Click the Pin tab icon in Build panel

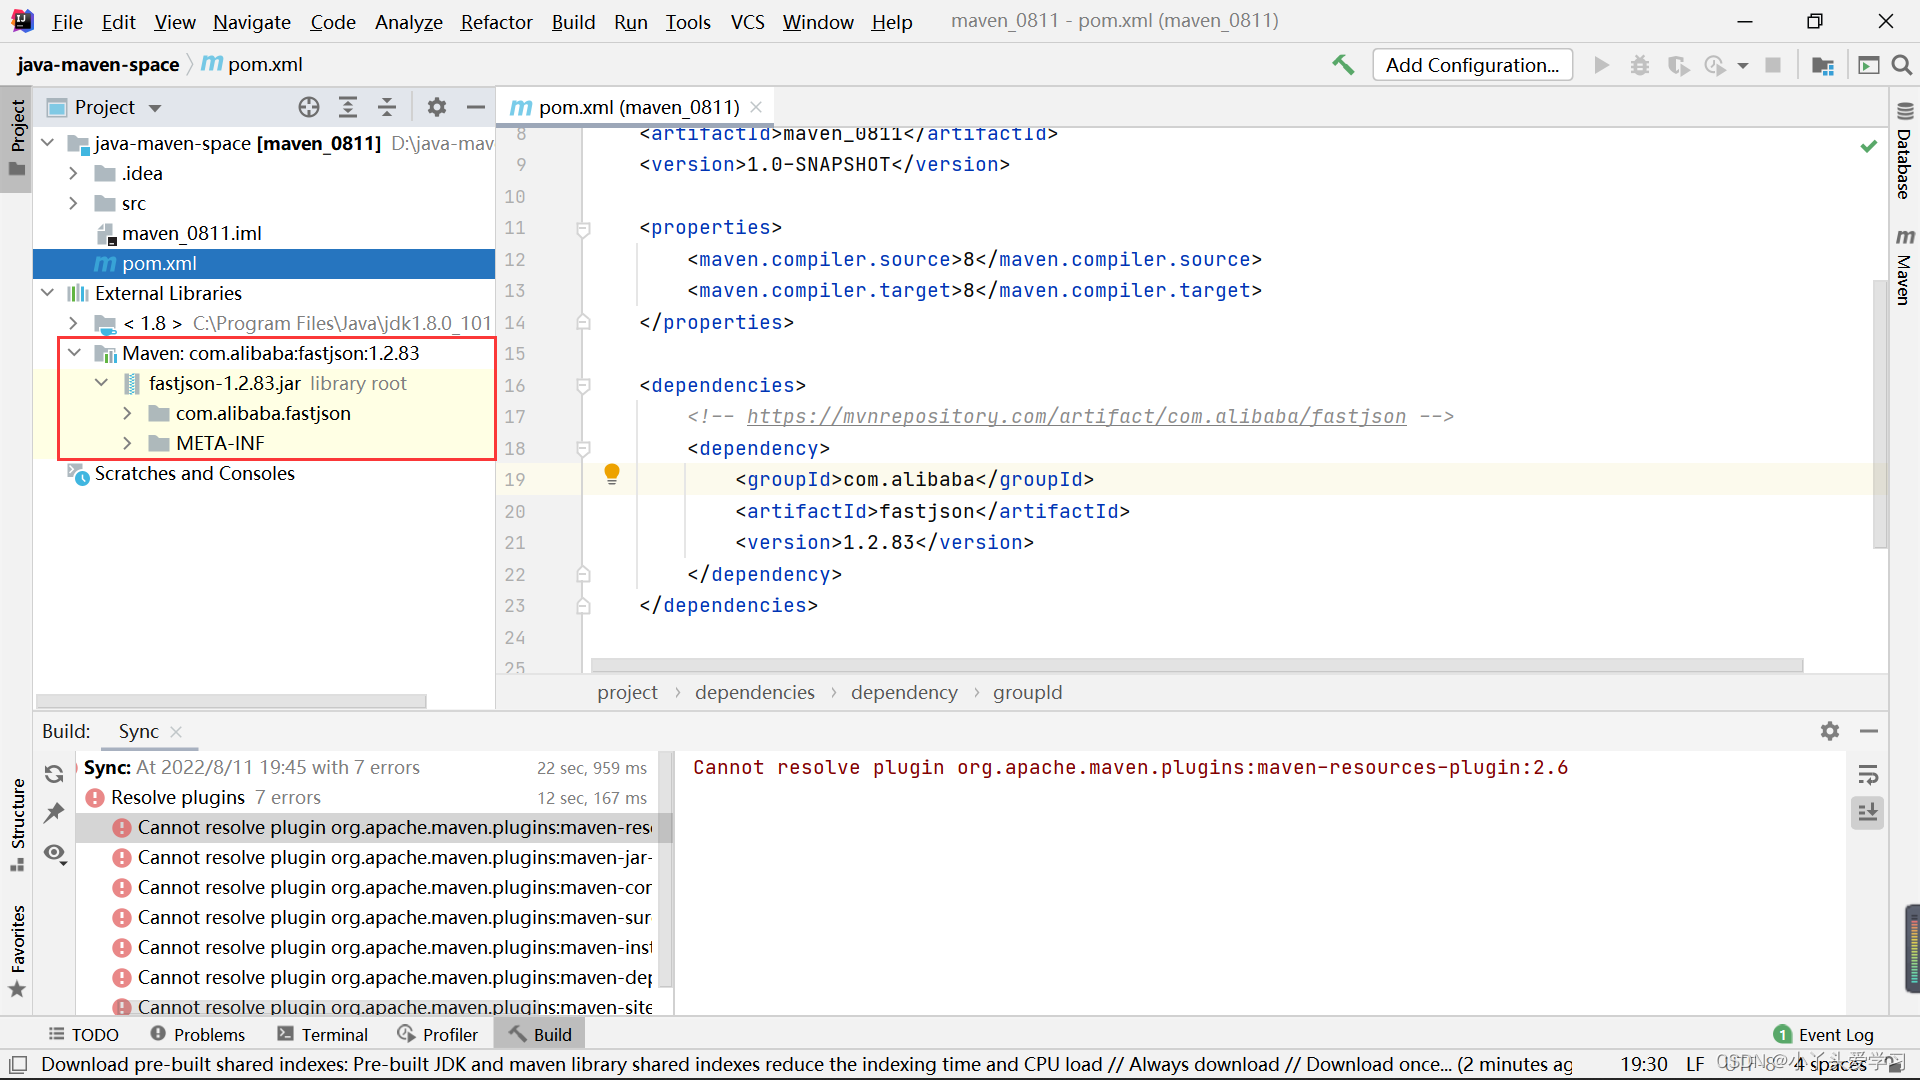tap(54, 813)
